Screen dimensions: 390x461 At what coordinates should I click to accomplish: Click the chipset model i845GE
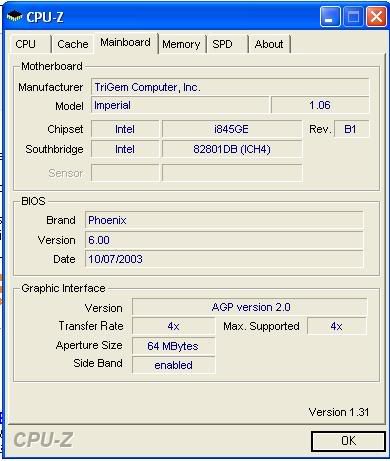click(232, 129)
